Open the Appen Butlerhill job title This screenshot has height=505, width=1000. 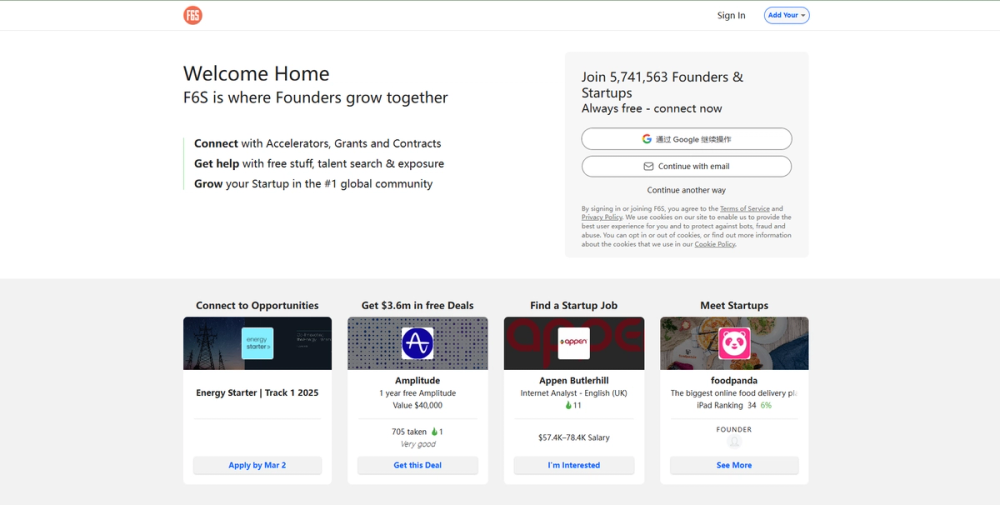coord(573,381)
